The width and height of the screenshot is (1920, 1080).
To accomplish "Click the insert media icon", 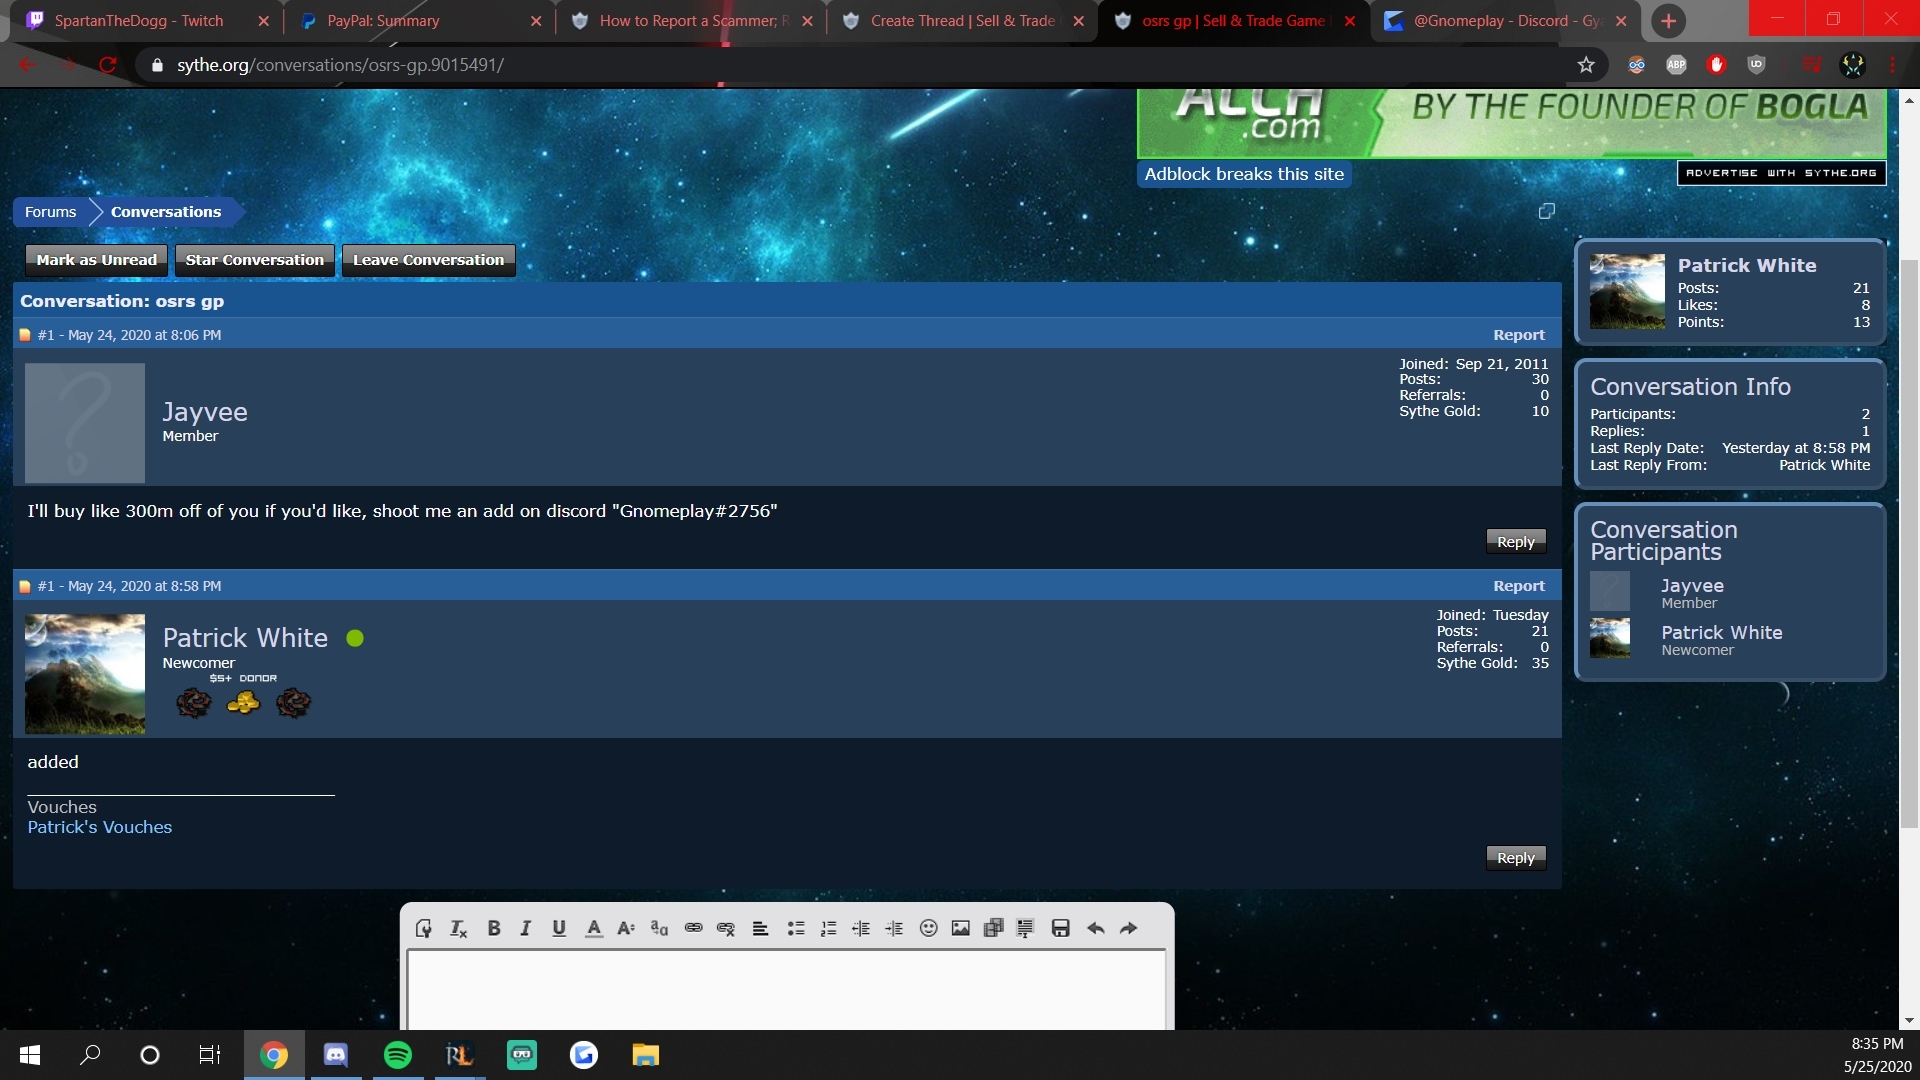I will tap(993, 928).
